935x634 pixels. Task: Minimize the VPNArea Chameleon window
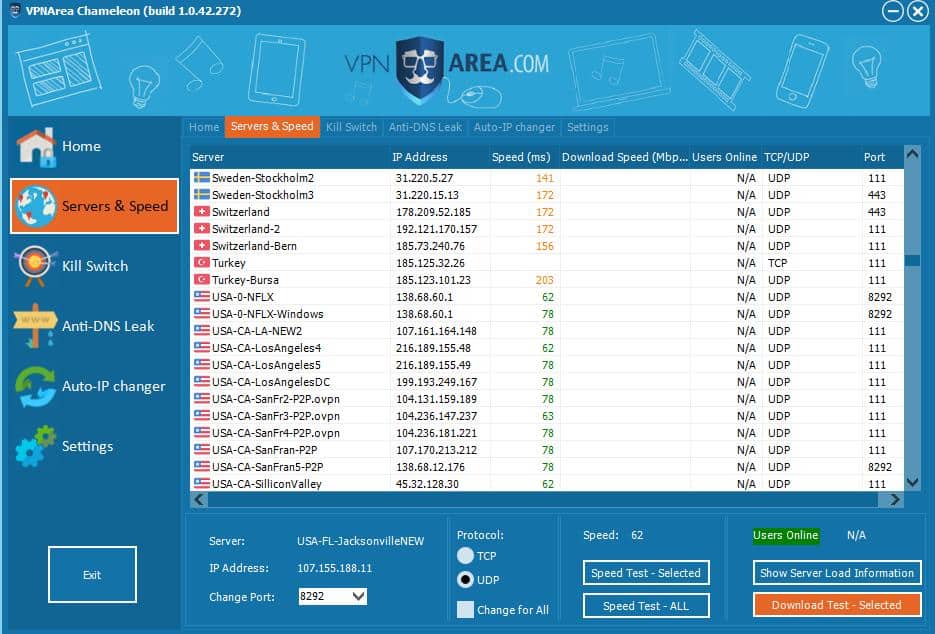pos(893,11)
